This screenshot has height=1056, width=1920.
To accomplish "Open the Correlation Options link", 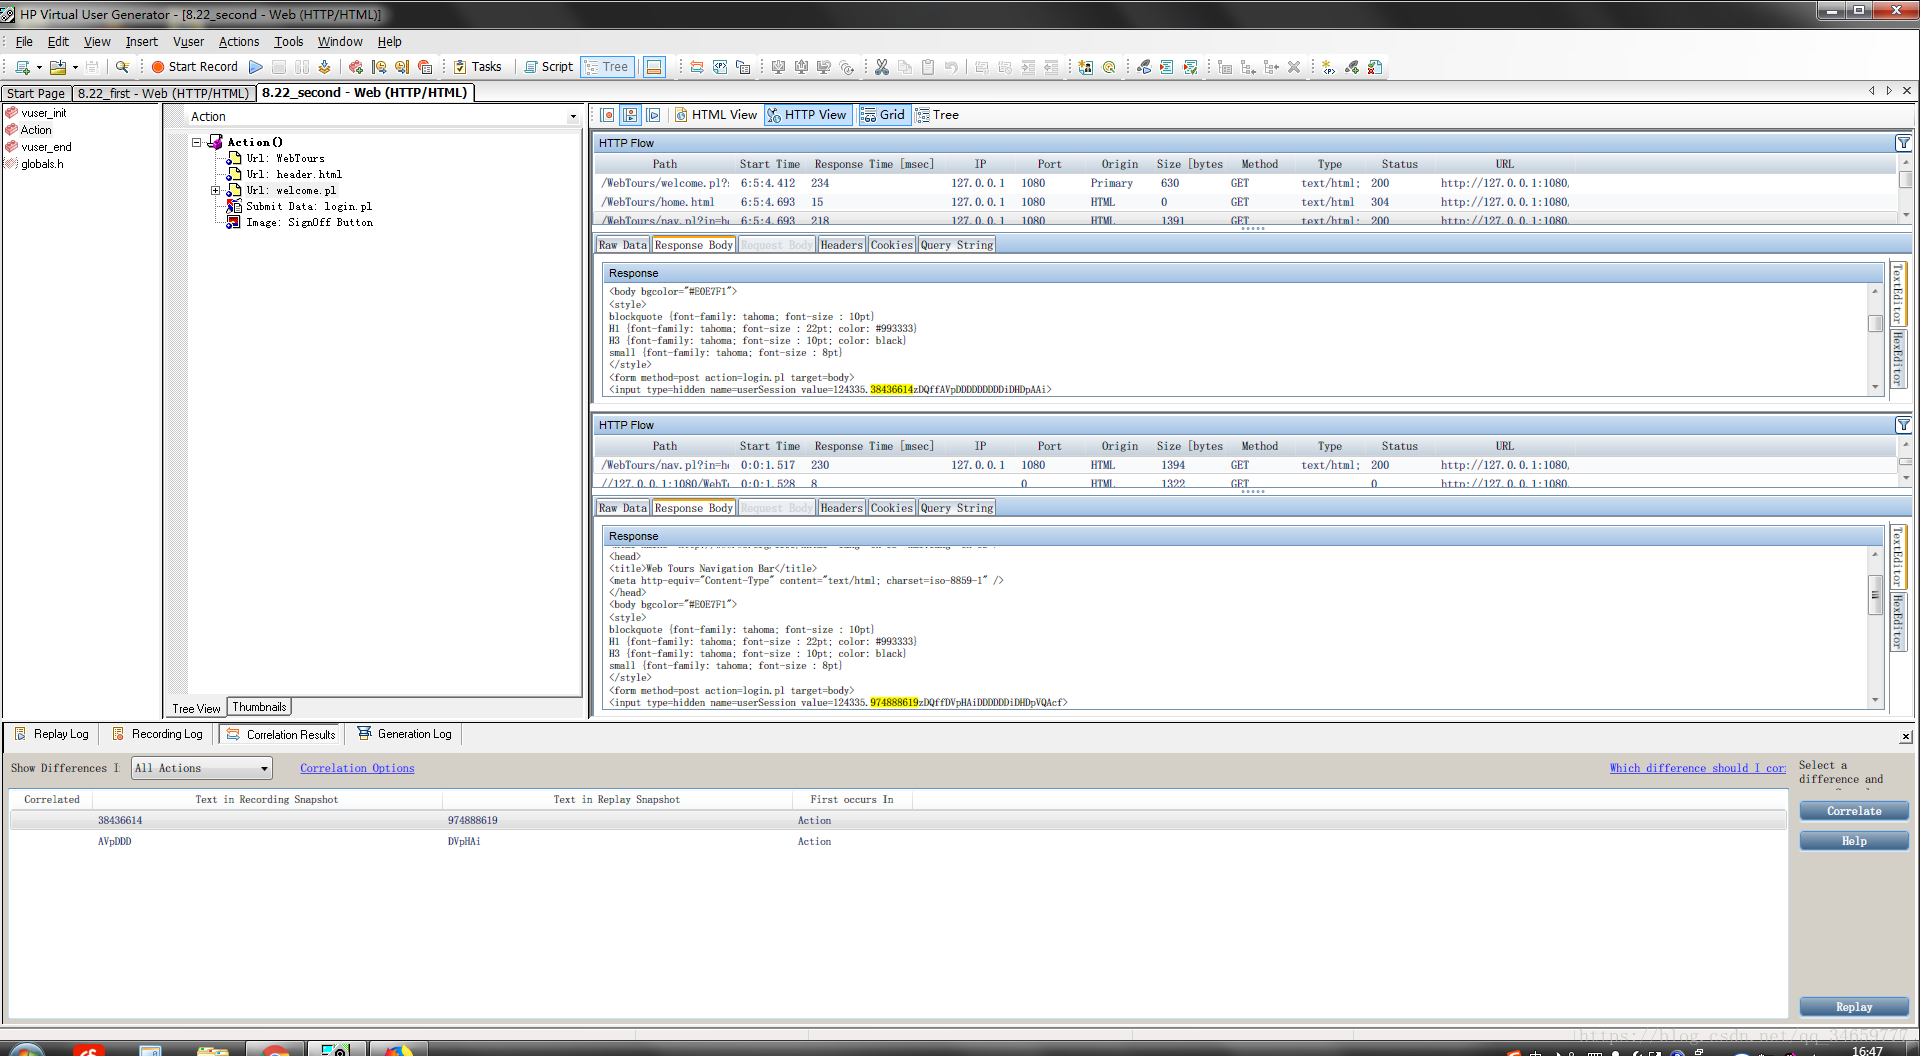I will pos(357,768).
